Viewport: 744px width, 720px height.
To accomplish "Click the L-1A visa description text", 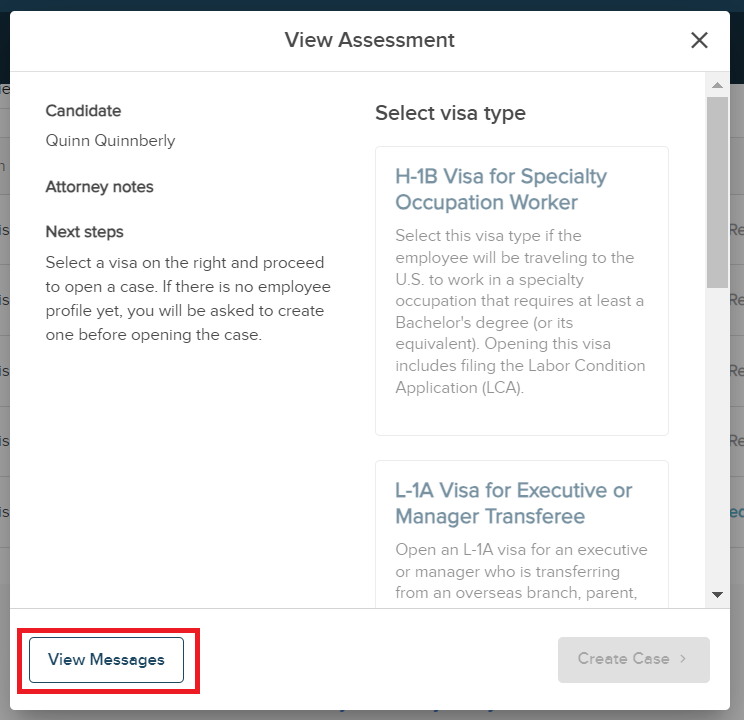I will tap(520, 572).
